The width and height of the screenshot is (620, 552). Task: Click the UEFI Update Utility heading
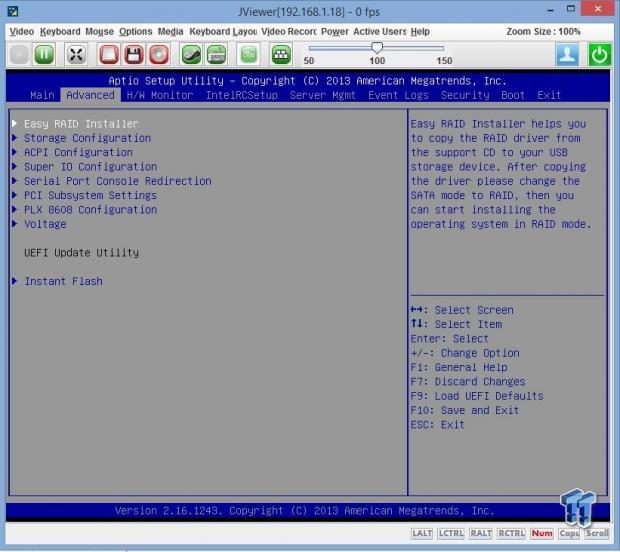coord(81,253)
